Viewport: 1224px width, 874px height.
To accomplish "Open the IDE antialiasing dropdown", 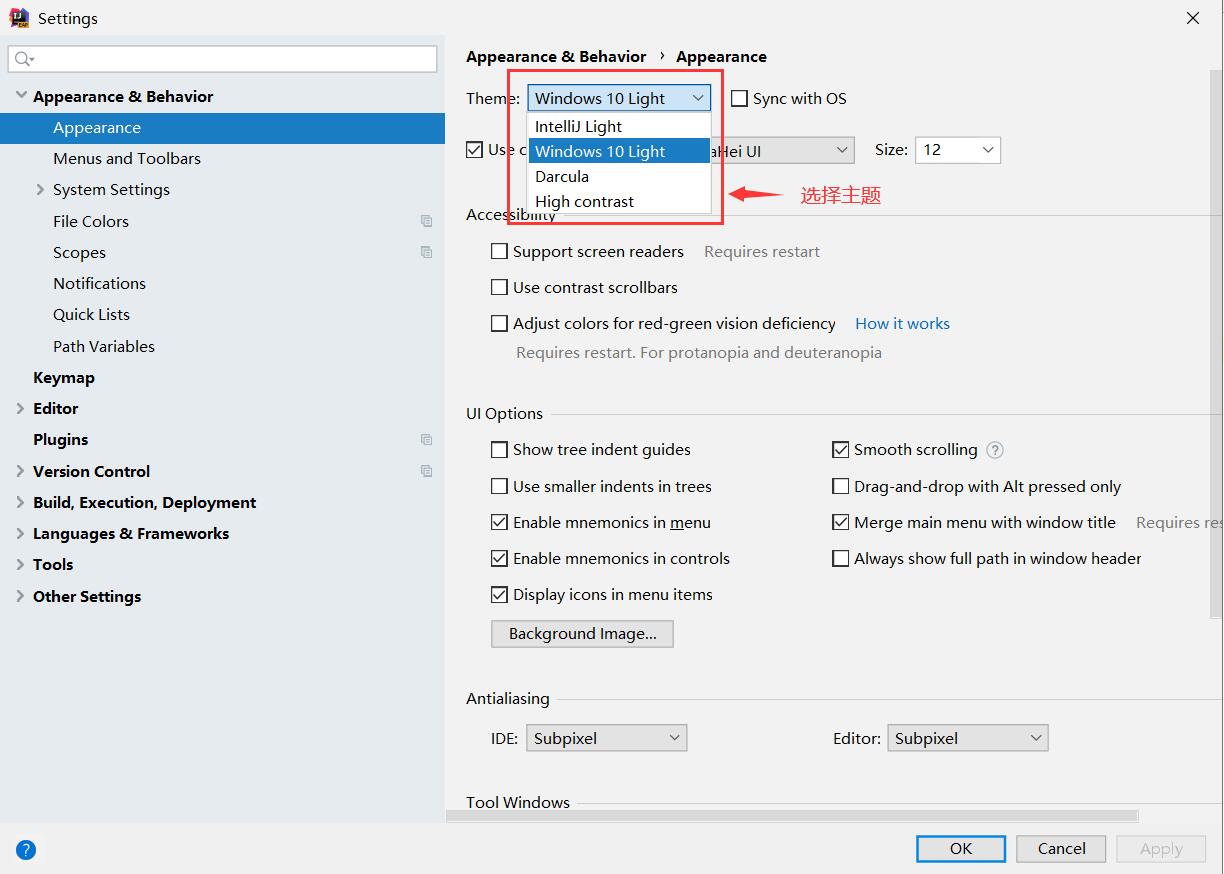I will pyautogui.click(x=606, y=738).
